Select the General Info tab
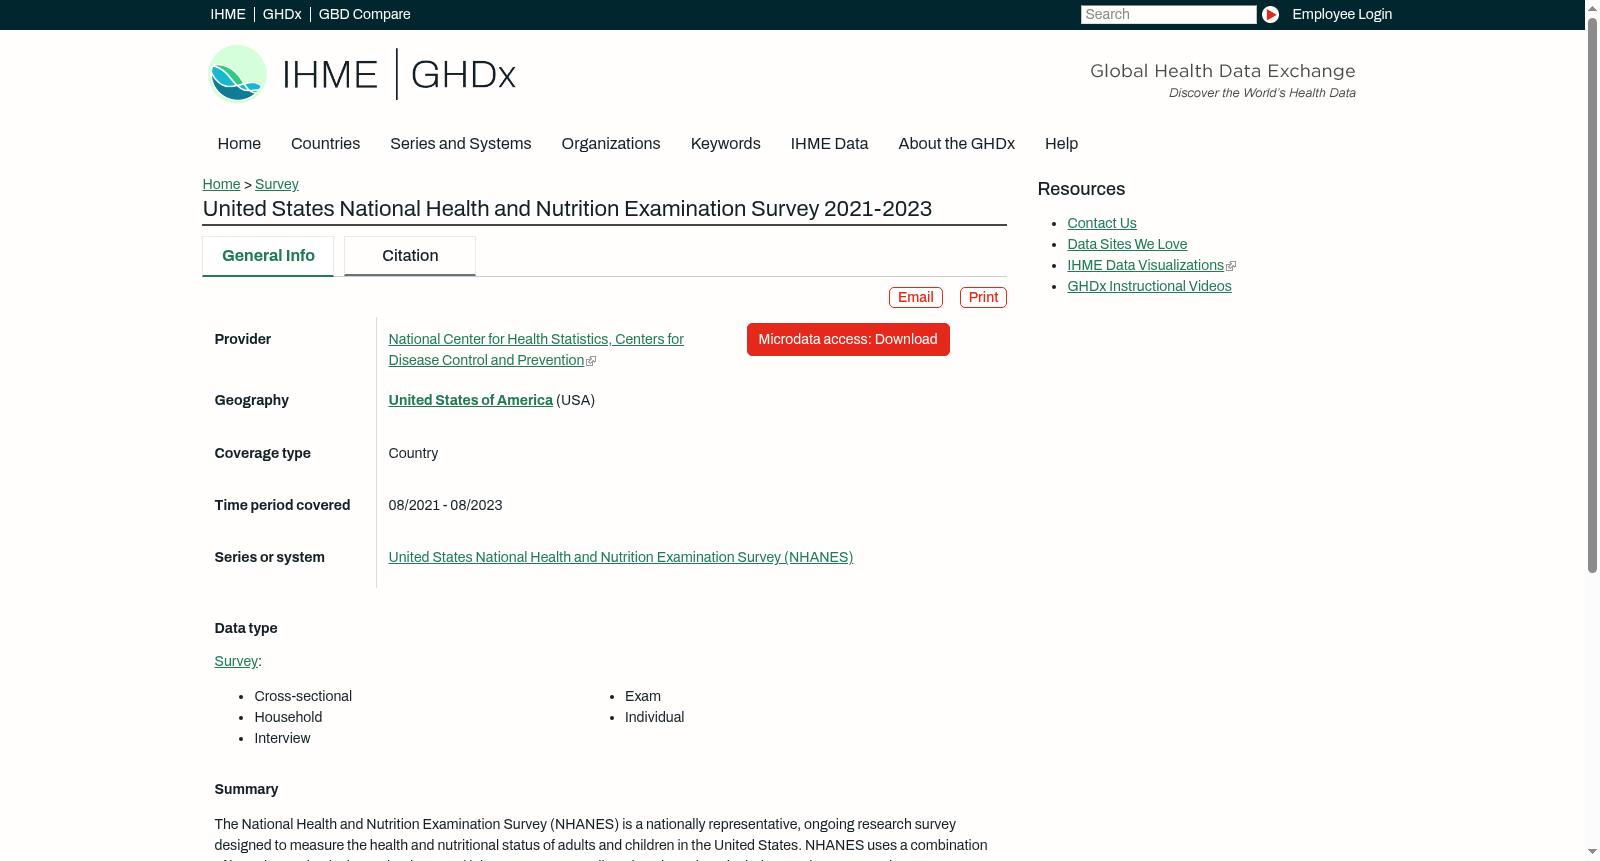1600x861 pixels. (268, 256)
